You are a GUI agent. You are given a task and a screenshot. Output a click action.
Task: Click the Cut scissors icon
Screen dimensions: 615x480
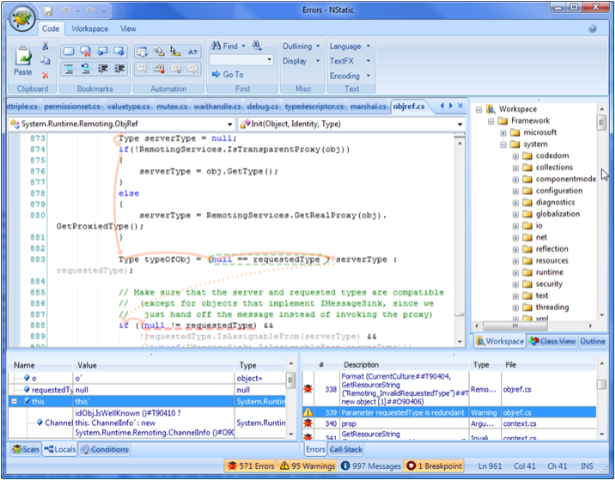pos(45,46)
